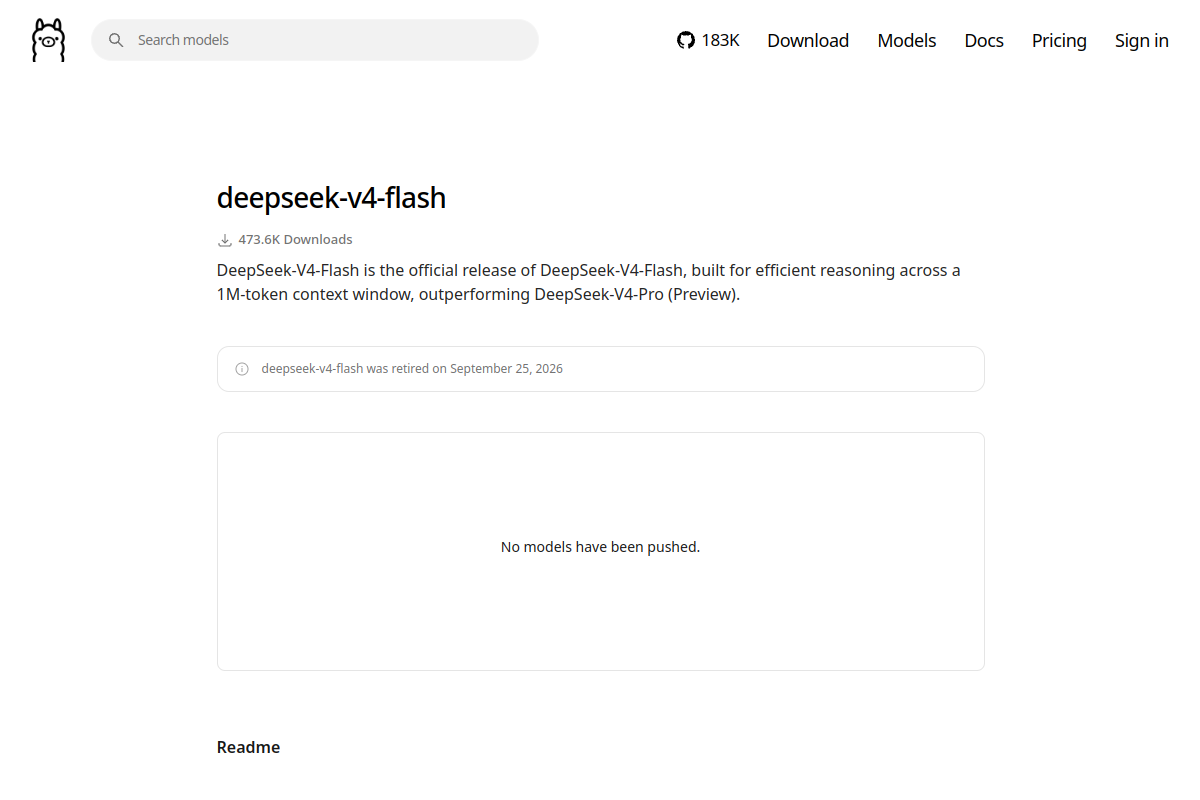The height and width of the screenshot is (800, 1200).
Task: Click the DeepSeek-V4-Flash description paragraph
Action: pos(589,282)
